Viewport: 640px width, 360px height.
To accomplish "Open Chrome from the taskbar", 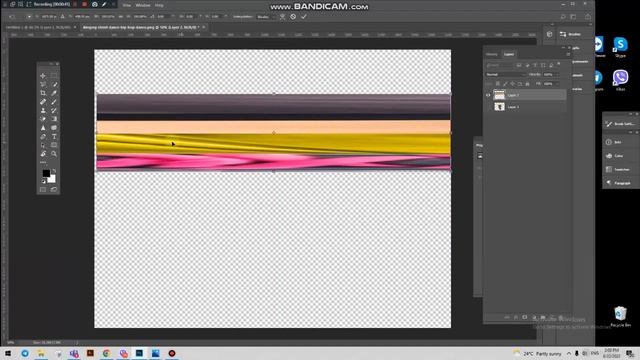I will click(107, 353).
